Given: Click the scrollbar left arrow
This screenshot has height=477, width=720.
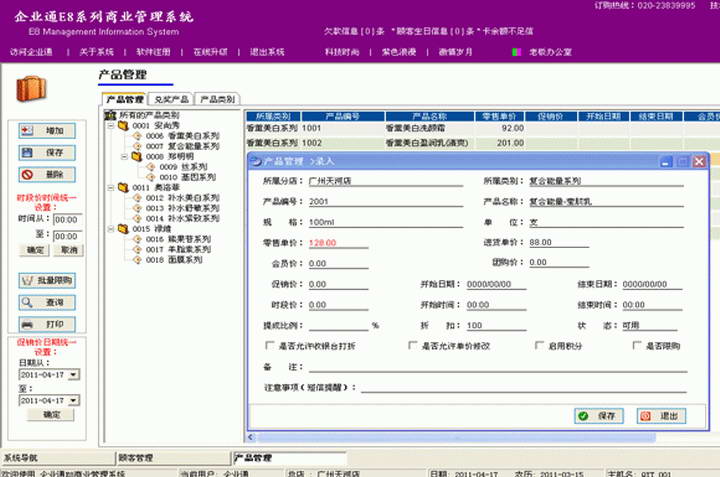Looking at the screenshot, I should (251, 437).
